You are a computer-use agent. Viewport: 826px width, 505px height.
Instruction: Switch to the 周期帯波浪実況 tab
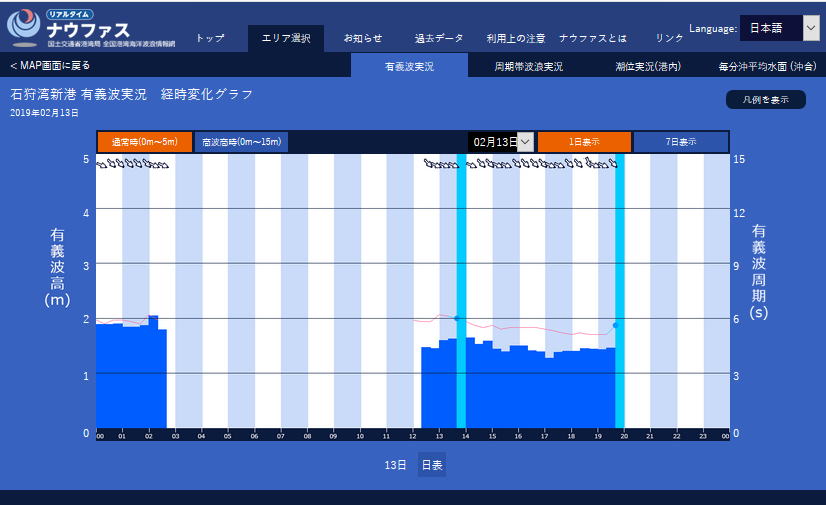pyautogui.click(x=528, y=66)
